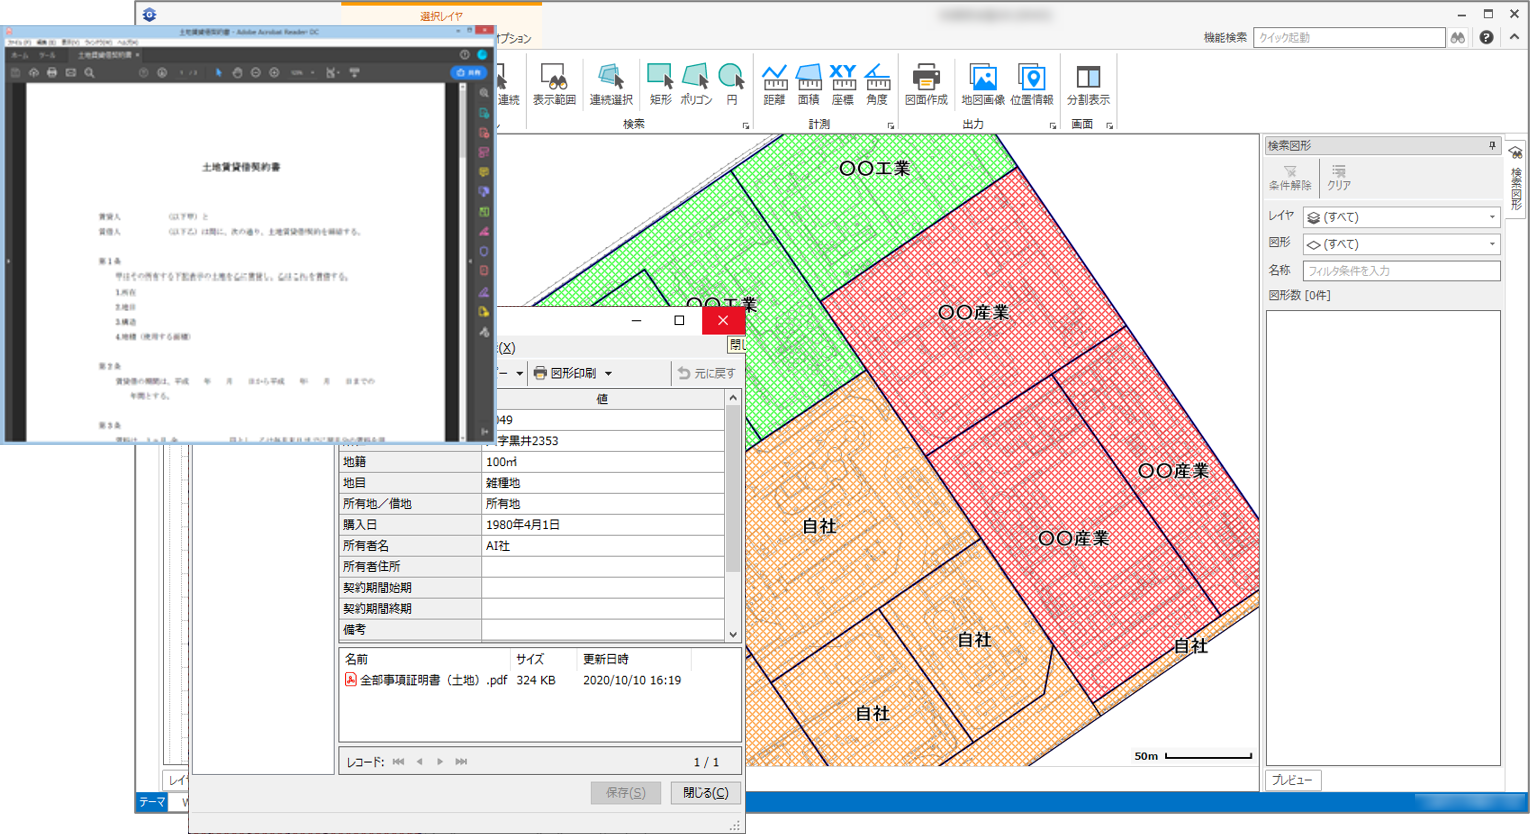Viewport: 1530px width, 834px height.
Task: Toggle 分割表示 split view
Action: click(1088, 84)
